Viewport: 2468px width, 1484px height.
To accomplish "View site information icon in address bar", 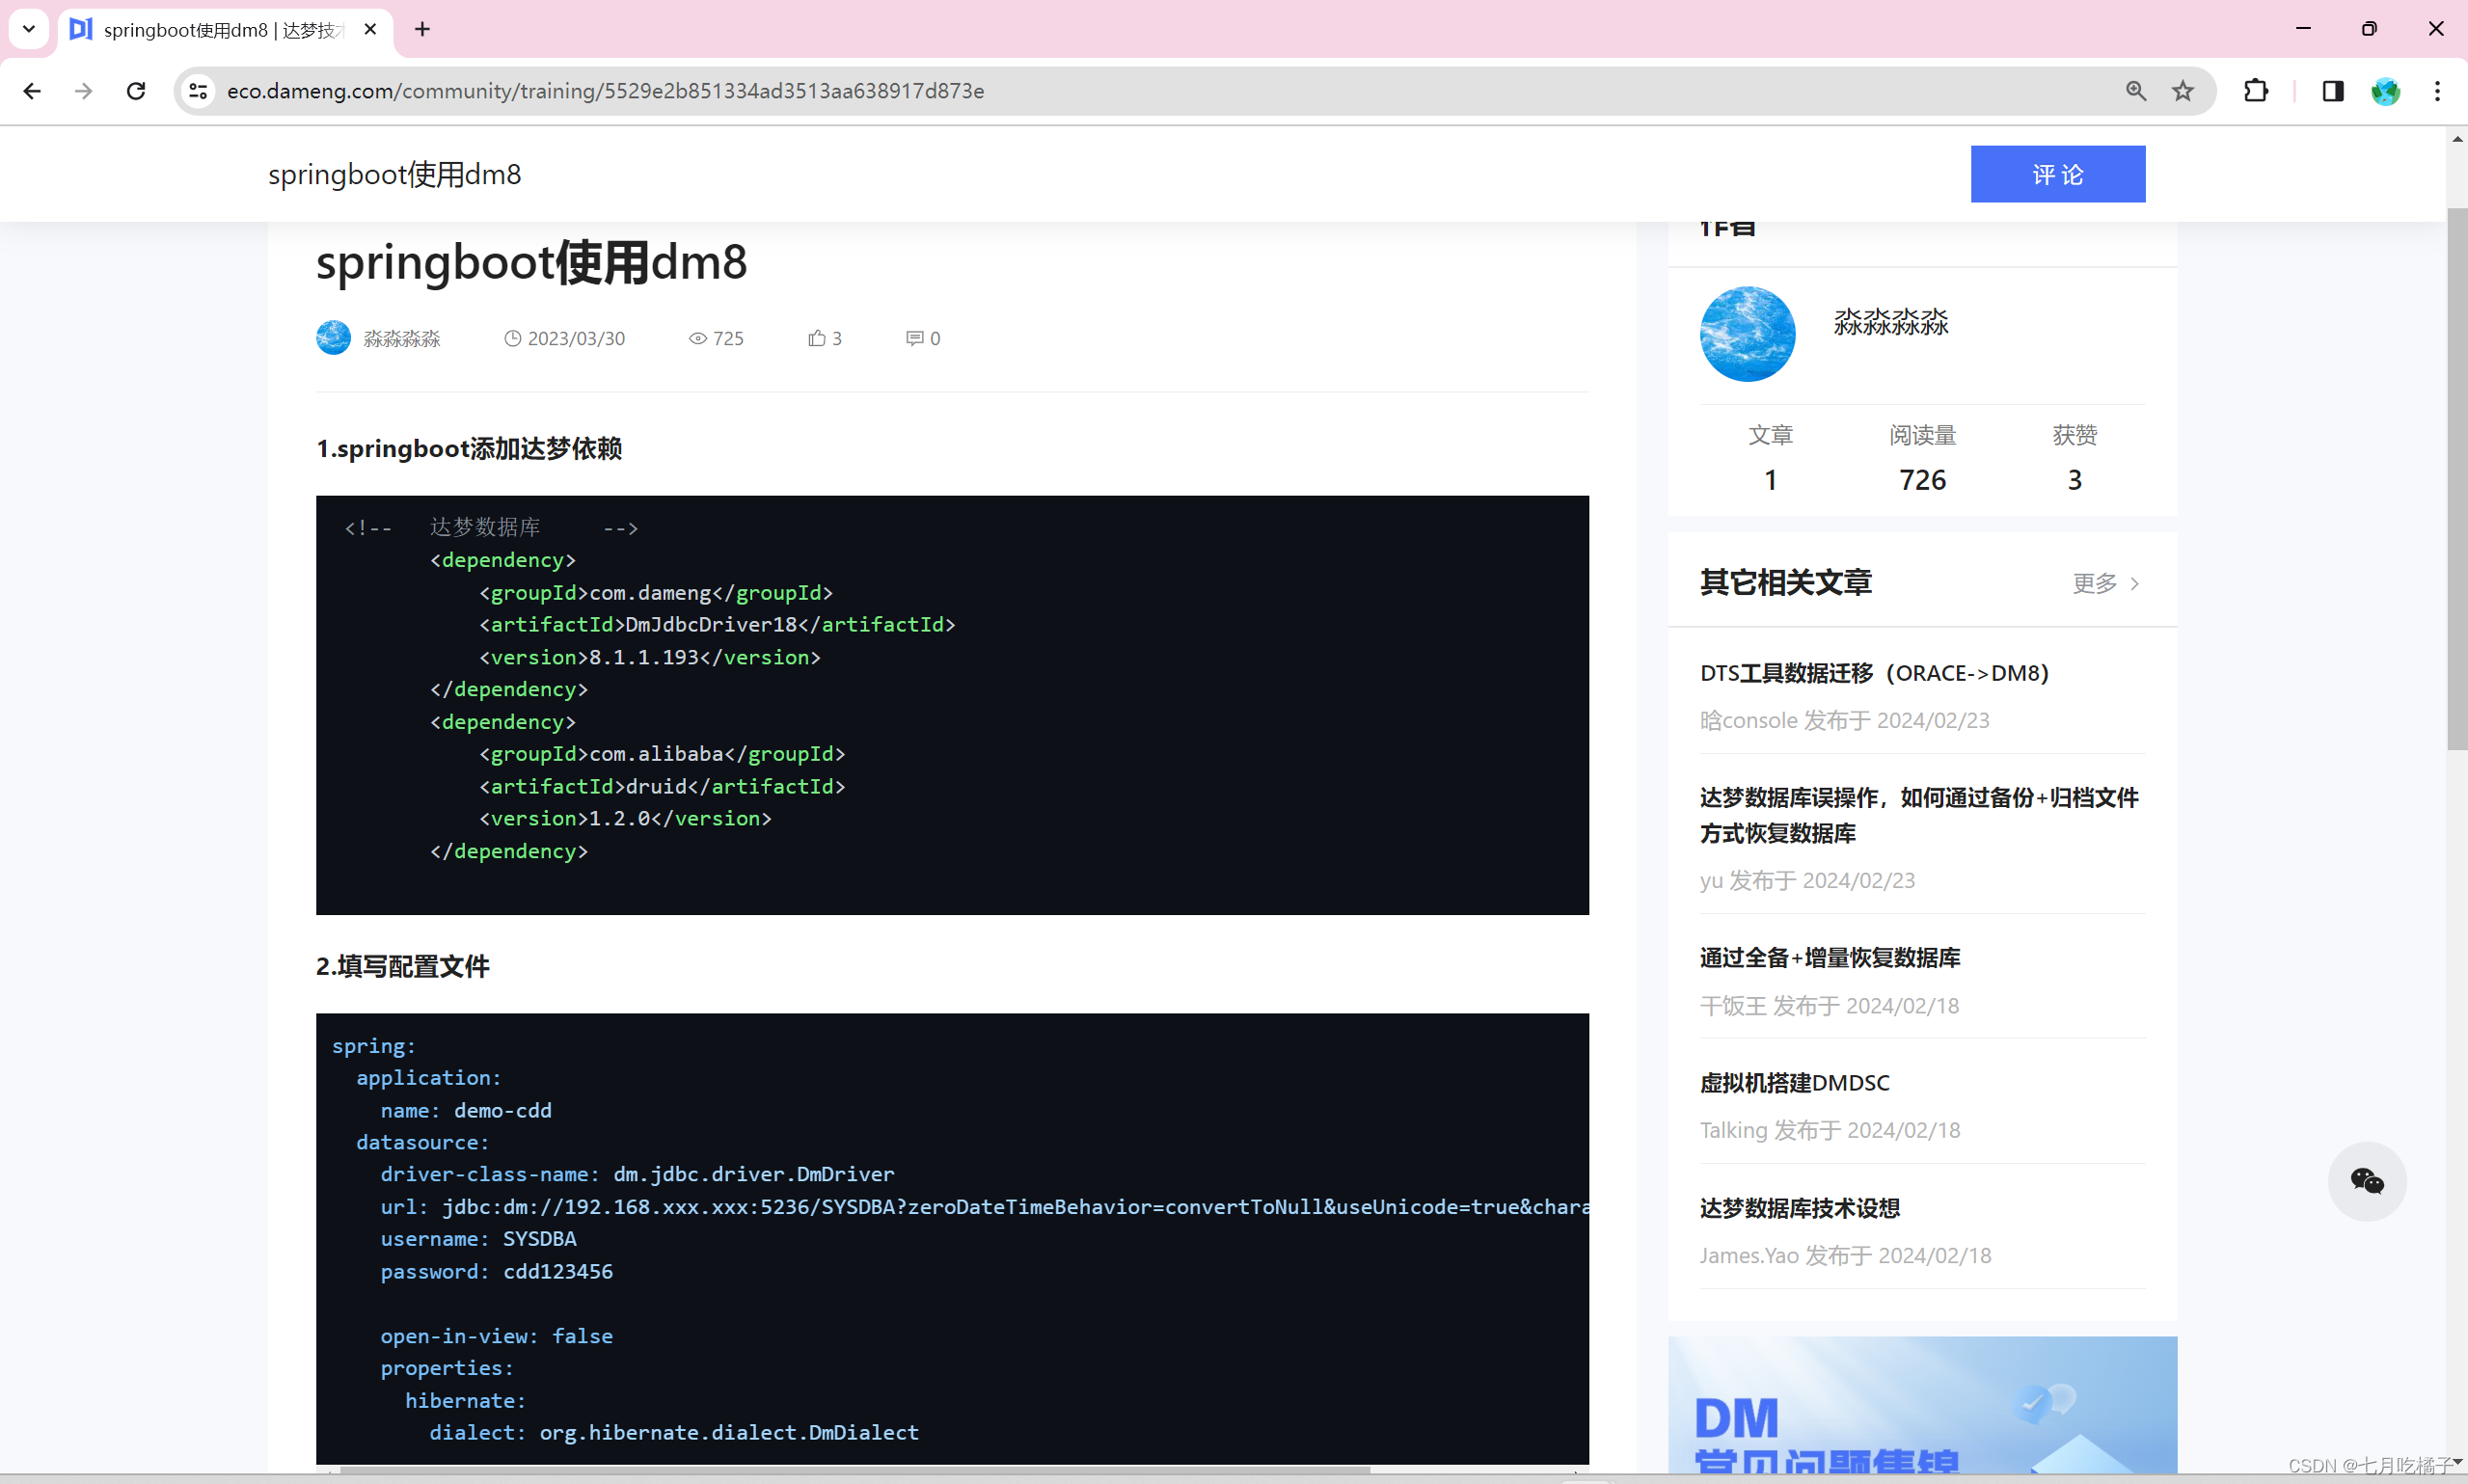I will coord(198,91).
